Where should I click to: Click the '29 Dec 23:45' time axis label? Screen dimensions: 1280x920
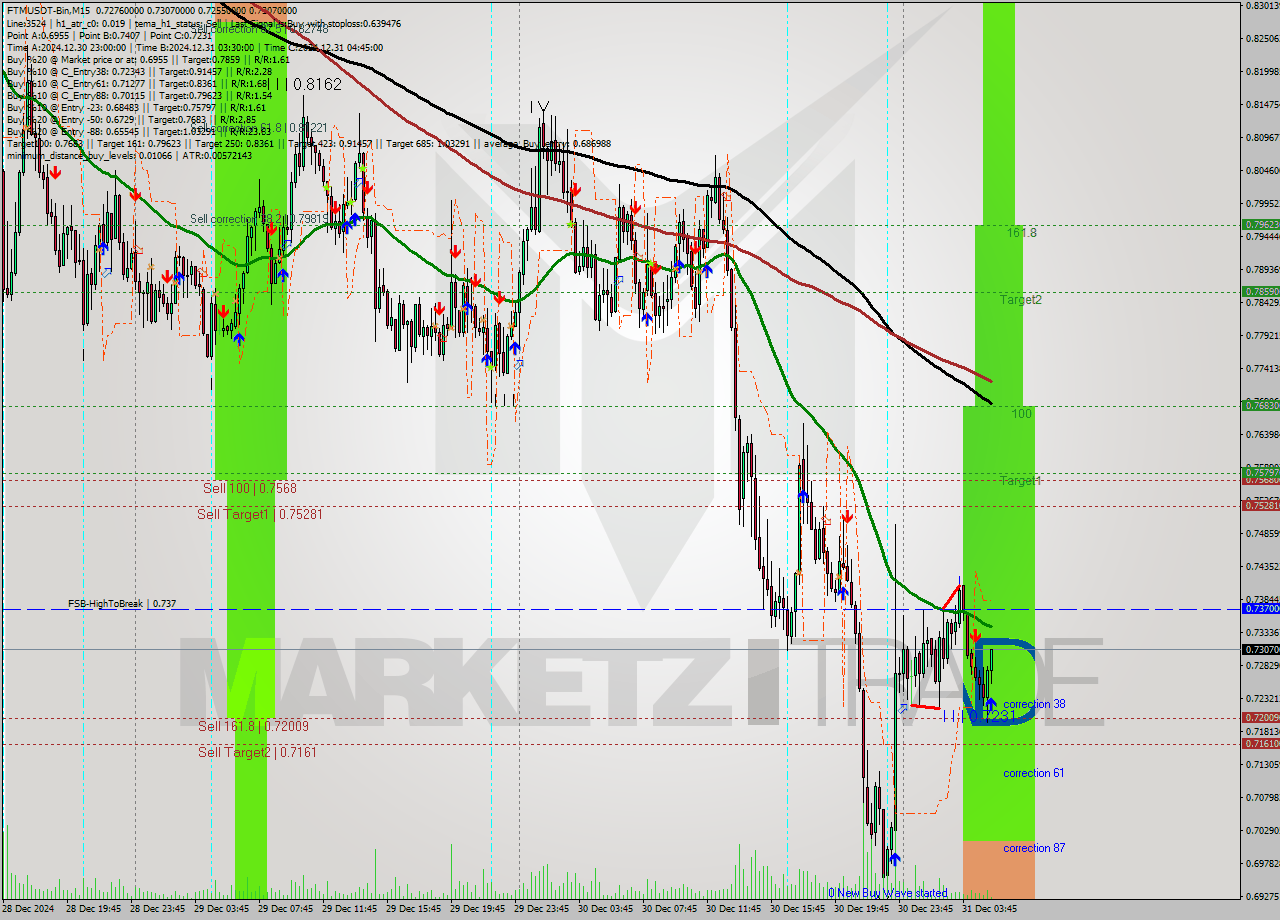pos(542,910)
